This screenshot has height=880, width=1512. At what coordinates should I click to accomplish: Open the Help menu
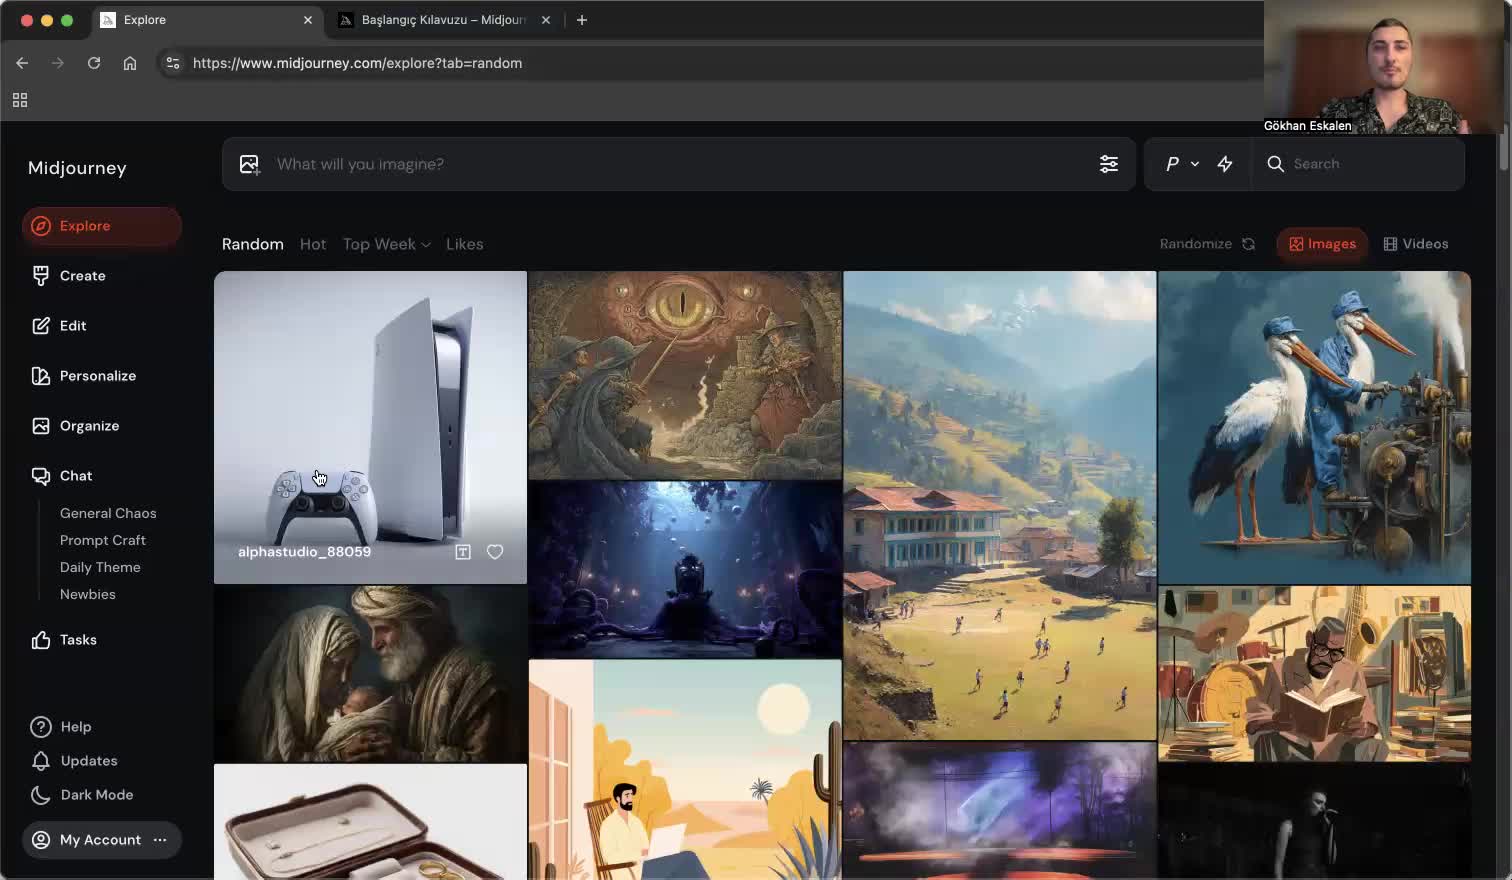[x=61, y=727]
